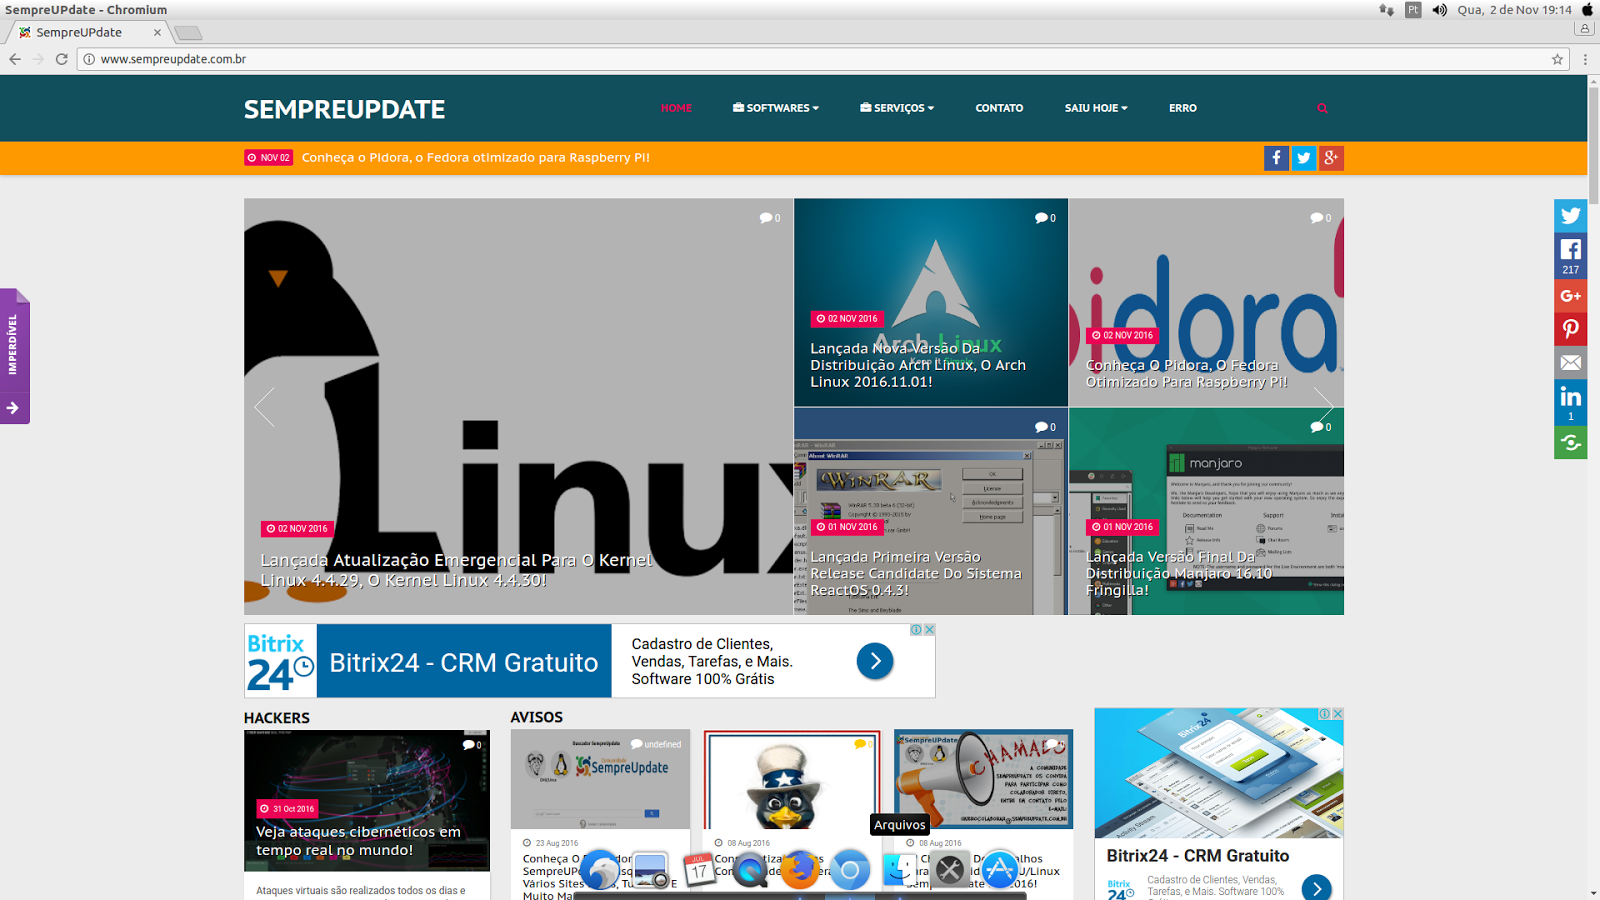Image resolution: width=1600 pixels, height=900 pixels.
Task: Expand the Softwares menu
Action: coord(776,108)
